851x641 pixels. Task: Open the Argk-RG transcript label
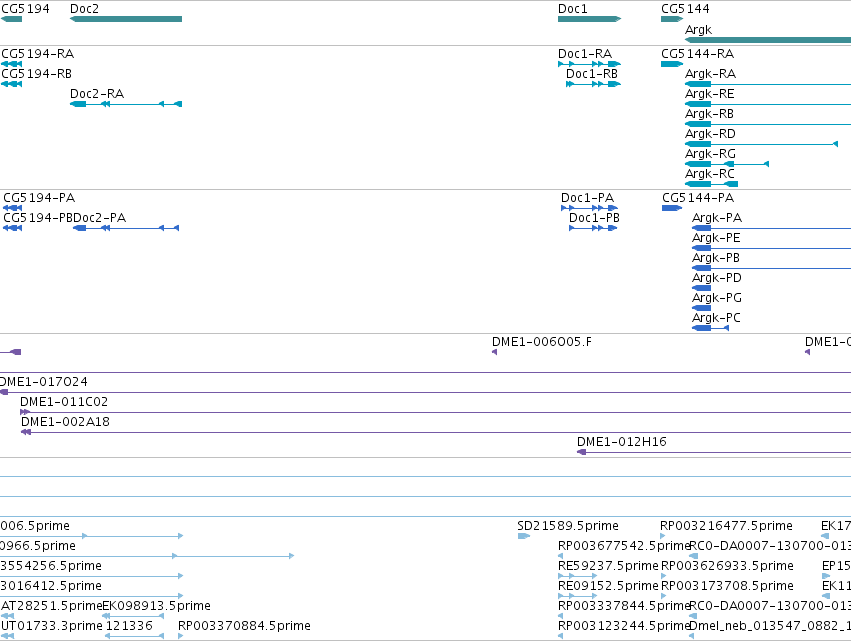710,154
